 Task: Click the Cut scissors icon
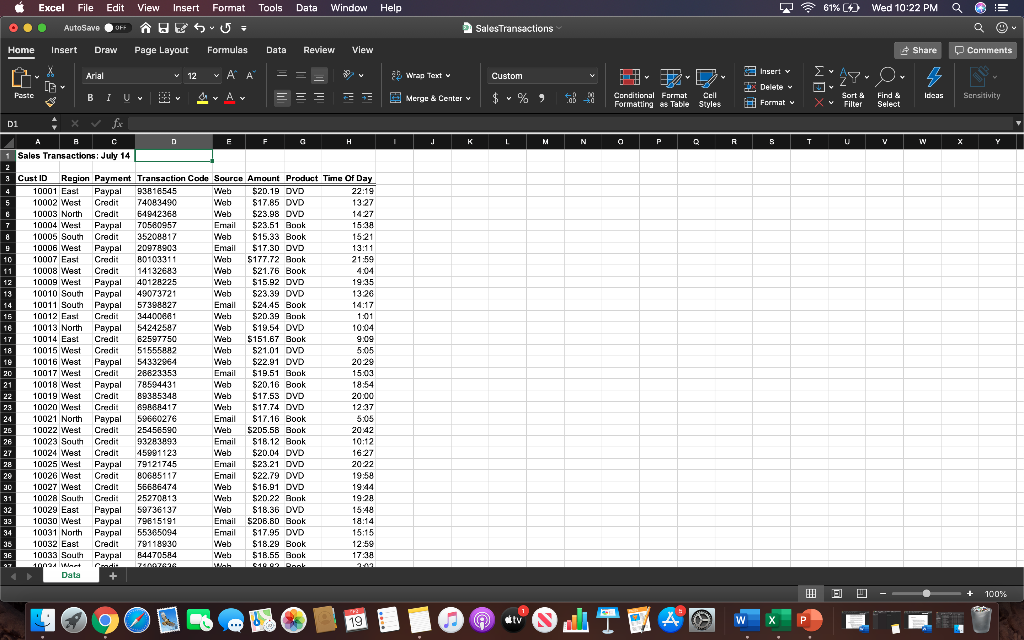(x=50, y=71)
